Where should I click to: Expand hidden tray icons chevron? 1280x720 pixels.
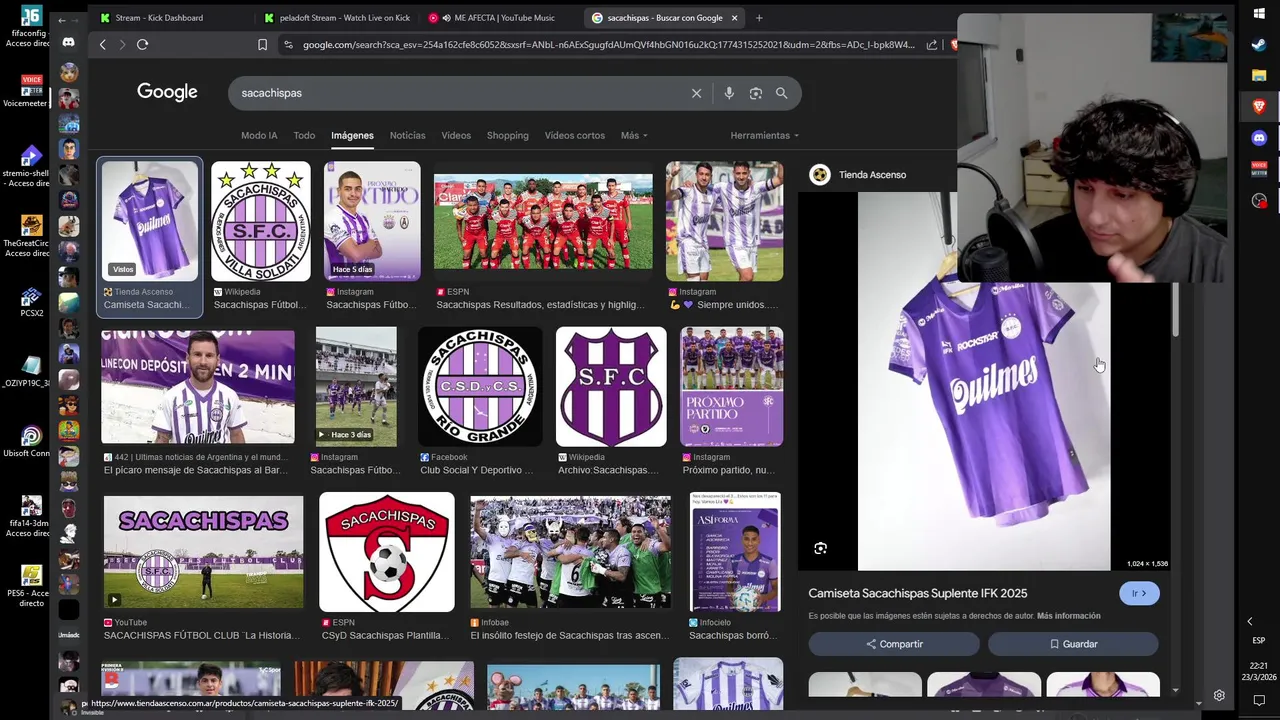1249,621
